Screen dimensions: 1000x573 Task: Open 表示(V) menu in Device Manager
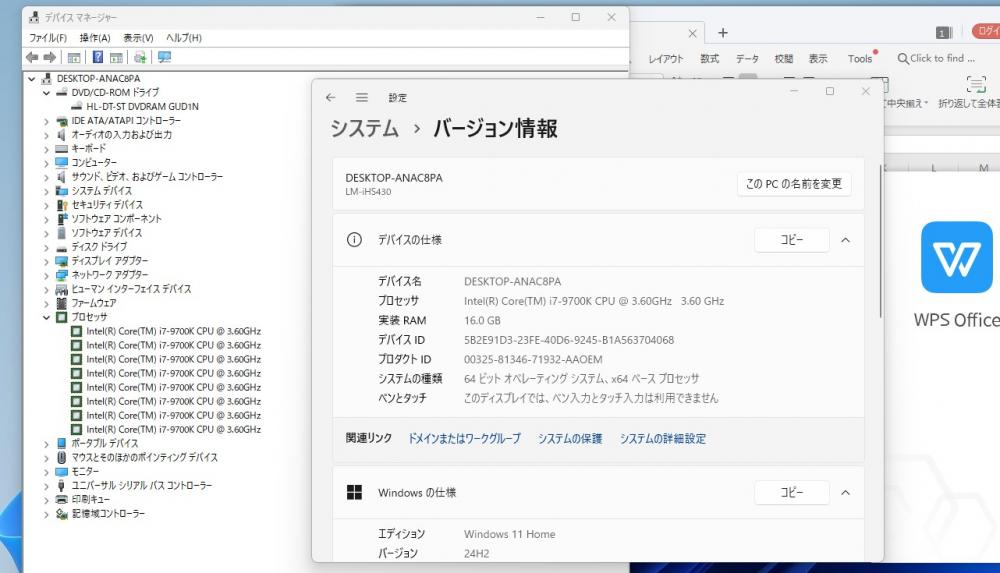point(138,38)
